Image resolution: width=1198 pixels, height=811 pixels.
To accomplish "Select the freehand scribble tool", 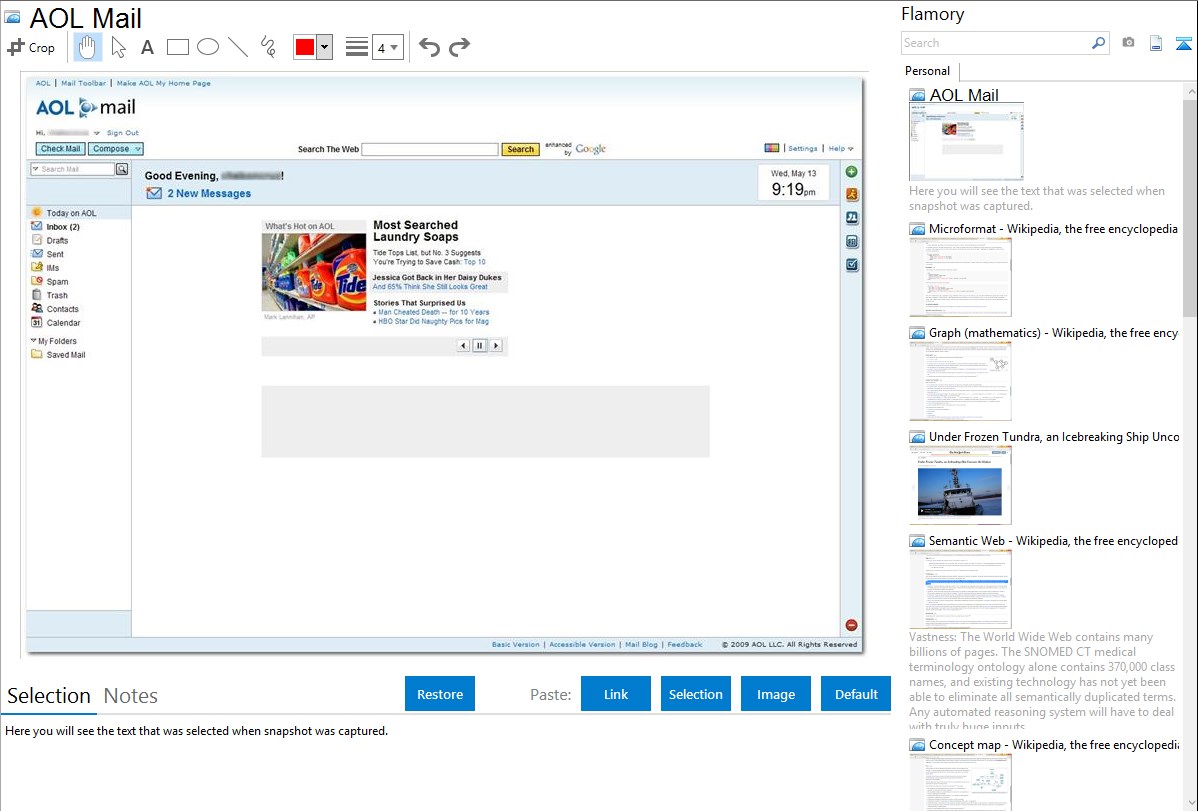I will click(268, 47).
